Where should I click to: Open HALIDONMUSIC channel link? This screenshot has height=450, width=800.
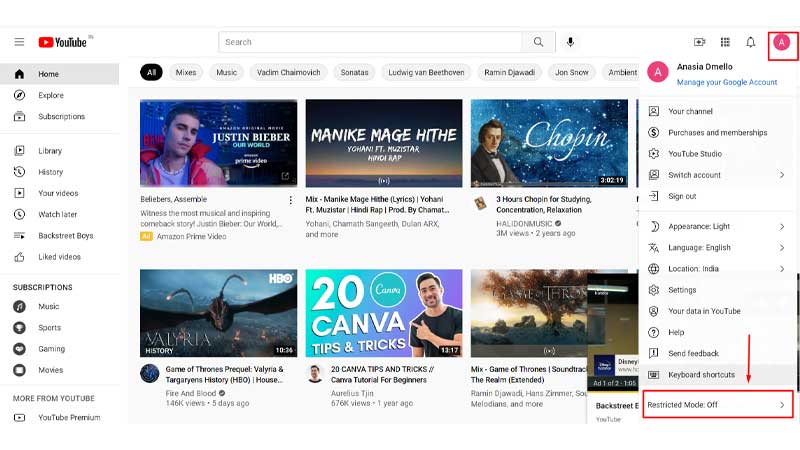click(524, 223)
